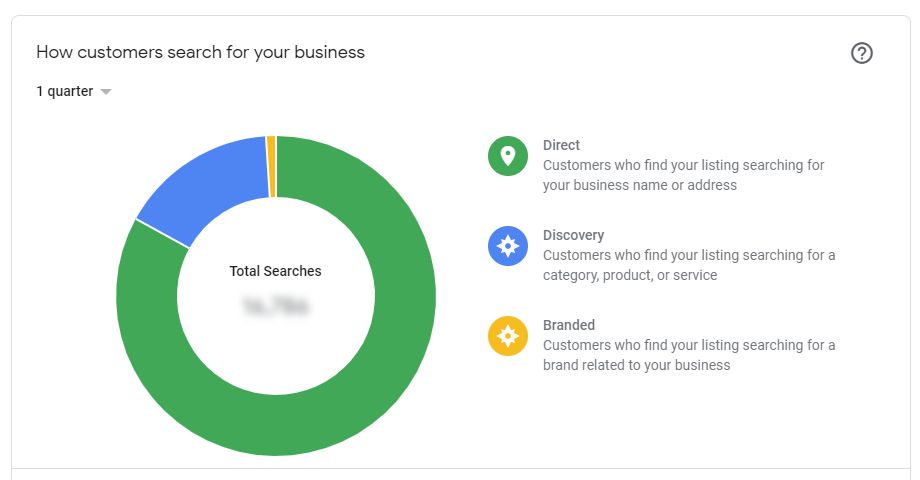The height and width of the screenshot is (480, 920).
Task: Open the help question mark icon
Action: (x=862, y=53)
